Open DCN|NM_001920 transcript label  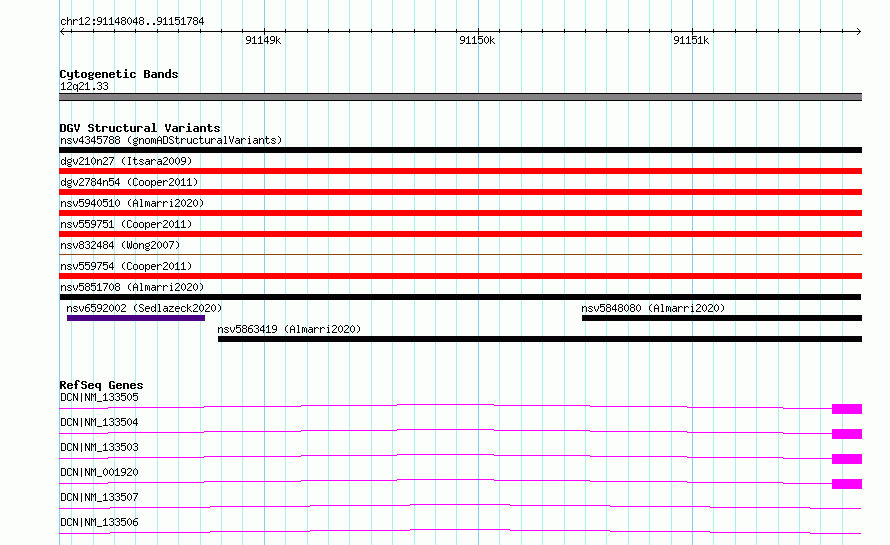99,472
